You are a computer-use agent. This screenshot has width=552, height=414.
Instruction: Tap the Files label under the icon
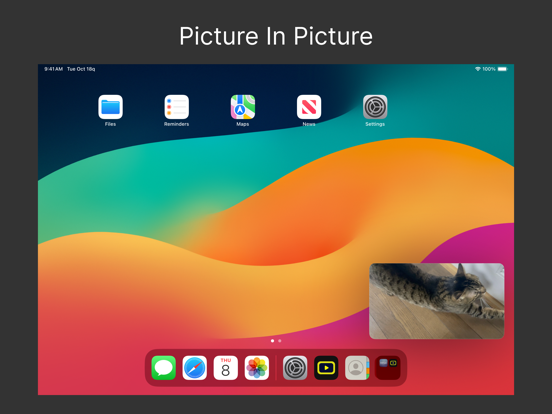point(110,124)
